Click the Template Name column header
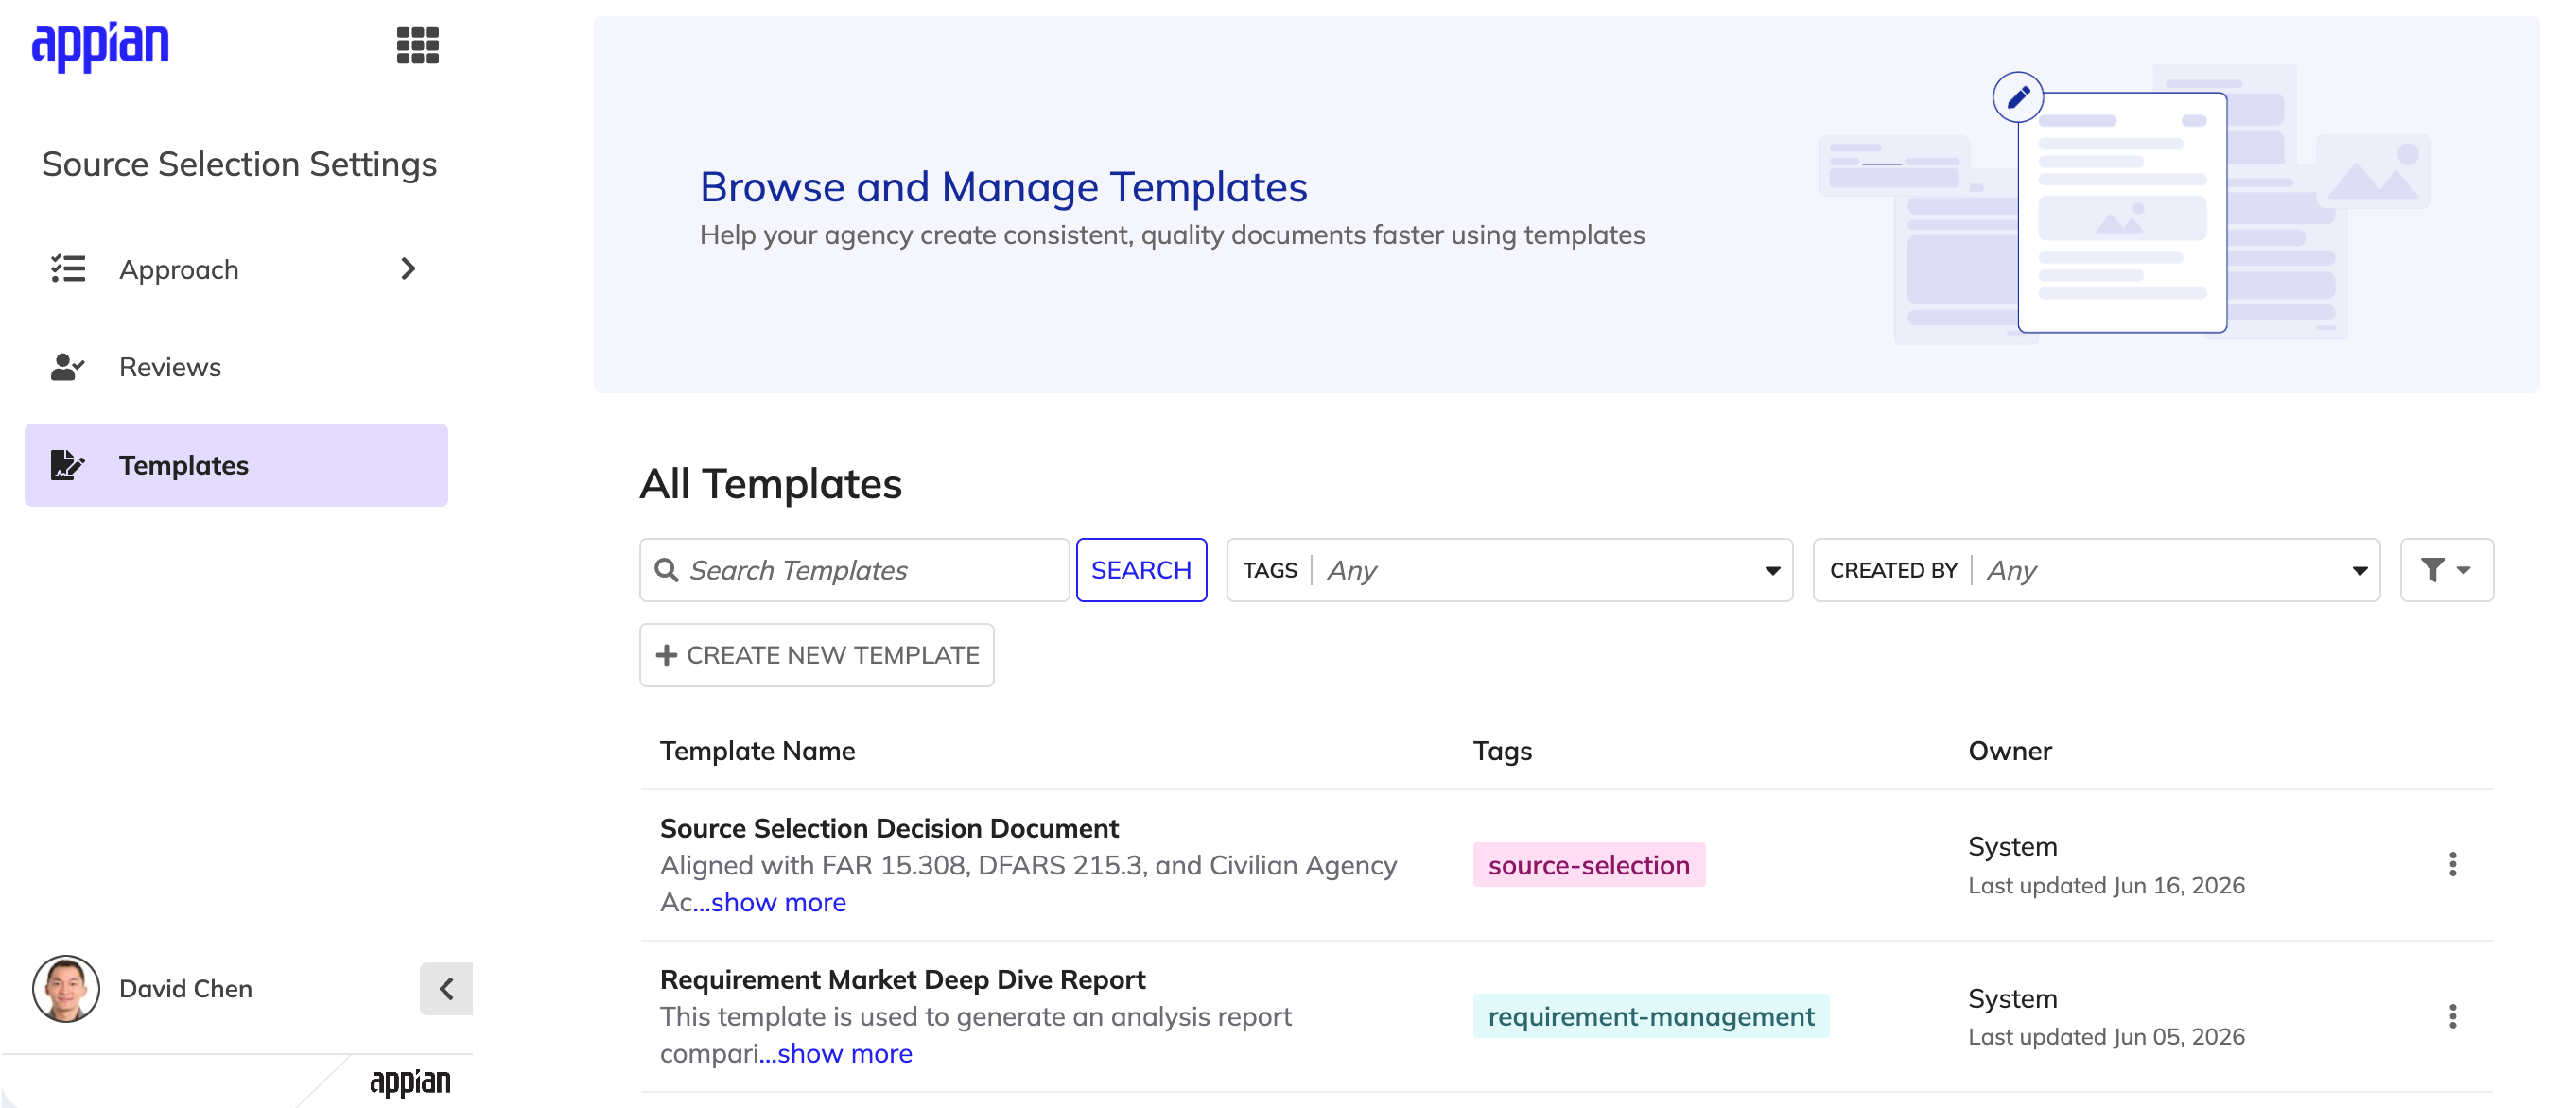 (x=757, y=751)
